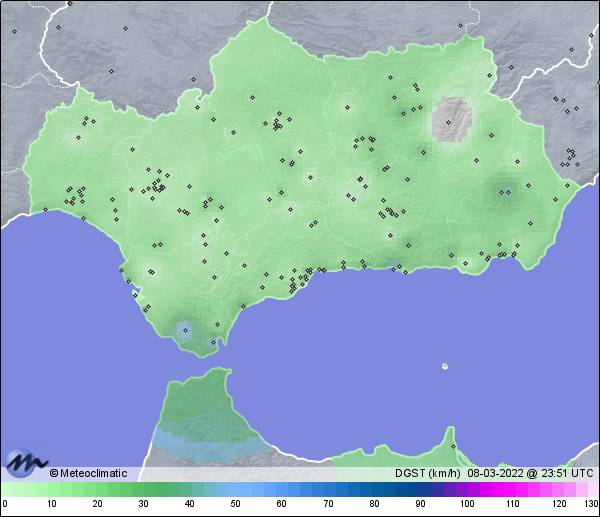Click the Meteoclimatic wave logo icon
The width and height of the screenshot is (600, 517).
[x=26, y=463]
